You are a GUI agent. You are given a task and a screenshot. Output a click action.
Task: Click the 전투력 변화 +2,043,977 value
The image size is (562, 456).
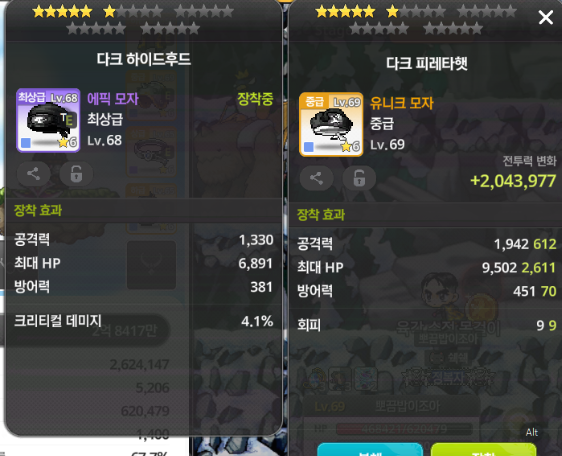(x=513, y=181)
